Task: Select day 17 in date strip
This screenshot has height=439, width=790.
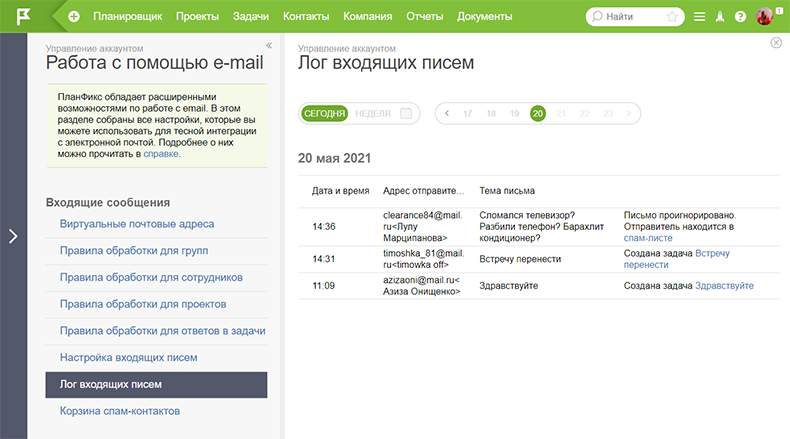Action: (468, 113)
